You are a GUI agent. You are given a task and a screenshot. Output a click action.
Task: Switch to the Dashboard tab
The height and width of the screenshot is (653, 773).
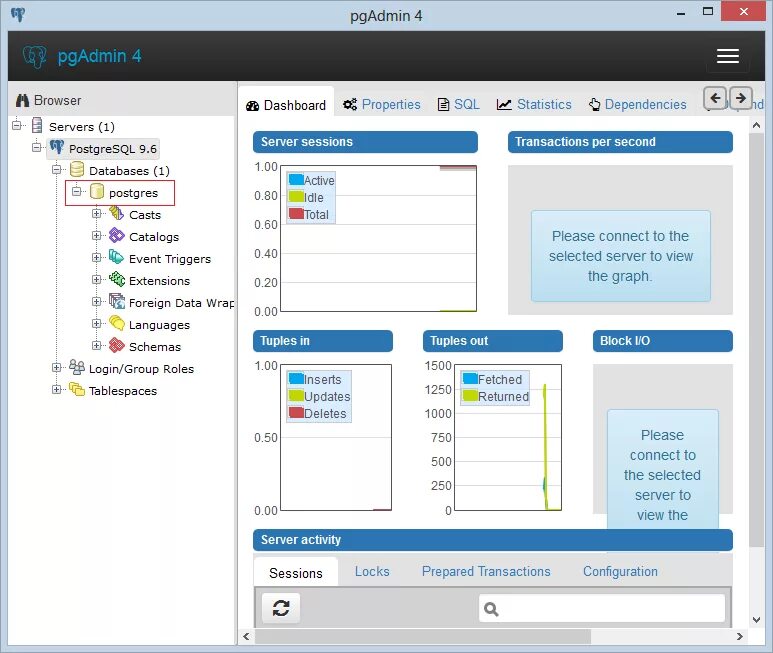pos(286,104)
